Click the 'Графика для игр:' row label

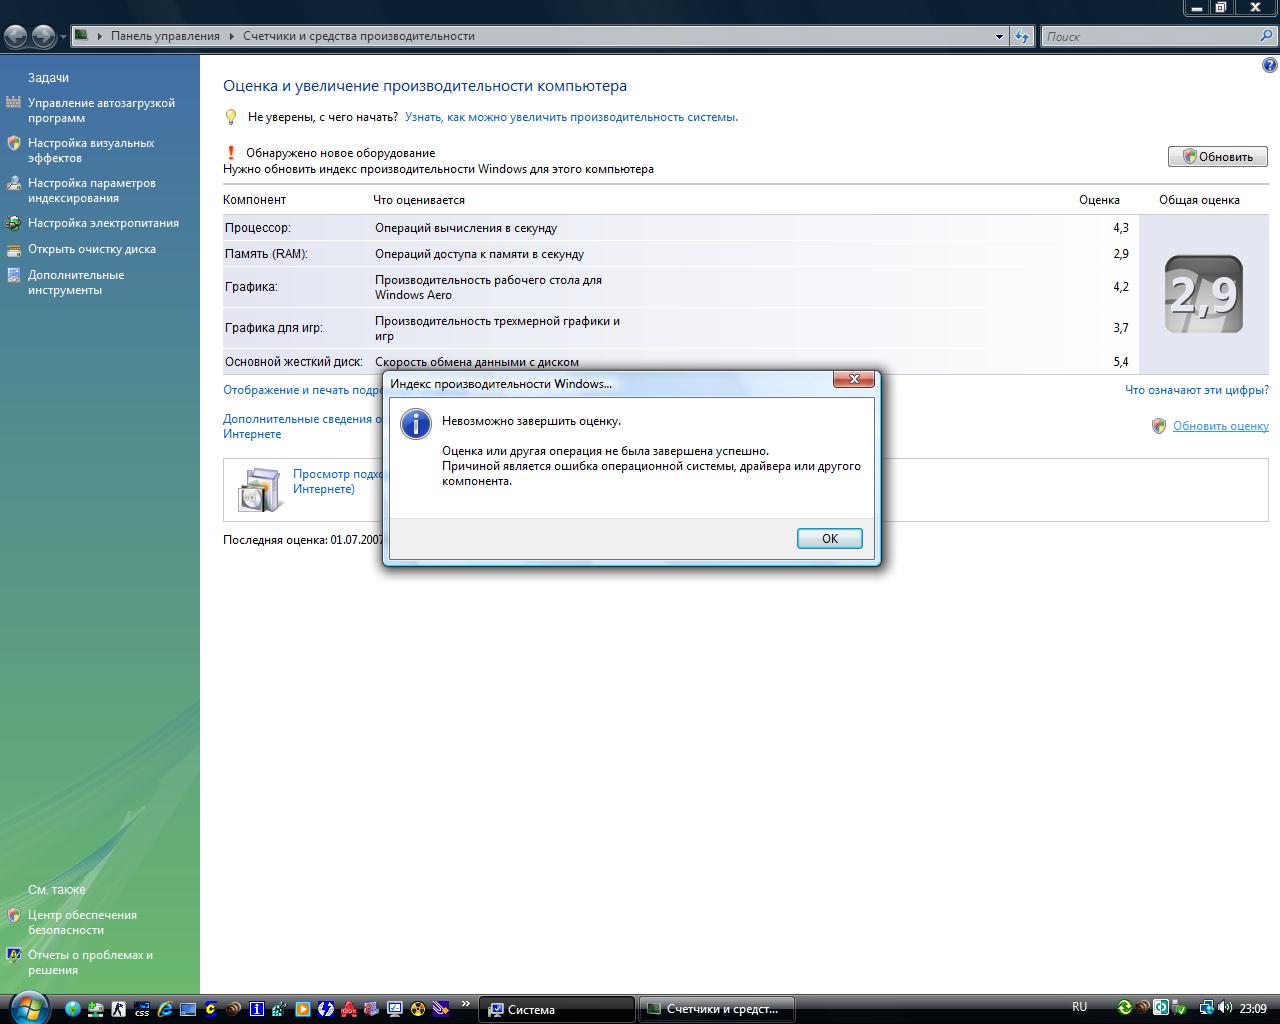pyautogui.click(x=274, y=328)
